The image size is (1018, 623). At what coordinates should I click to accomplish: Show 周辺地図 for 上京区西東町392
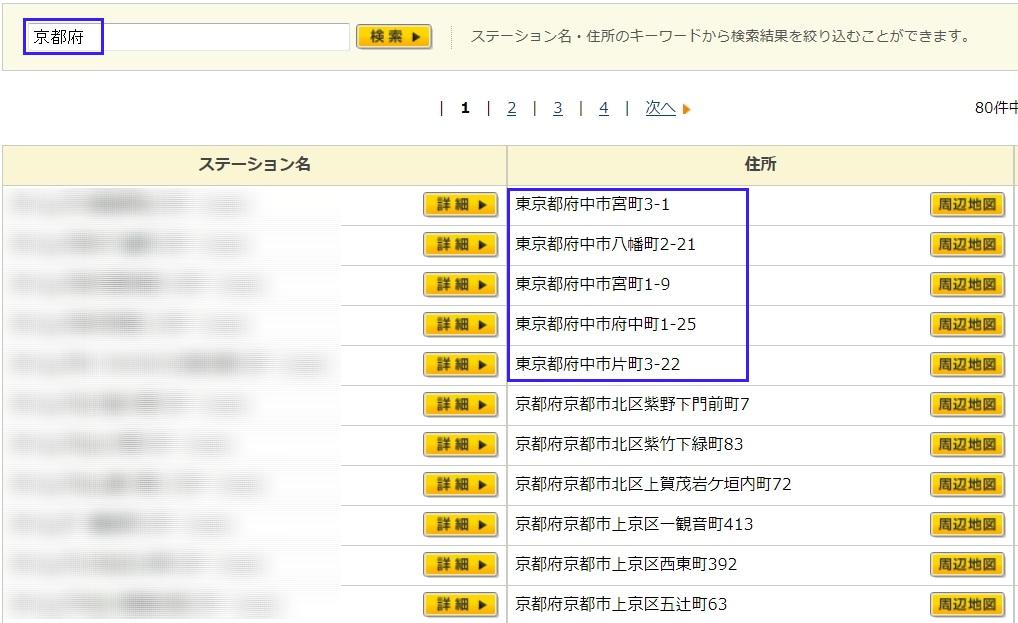click(966, 565)
